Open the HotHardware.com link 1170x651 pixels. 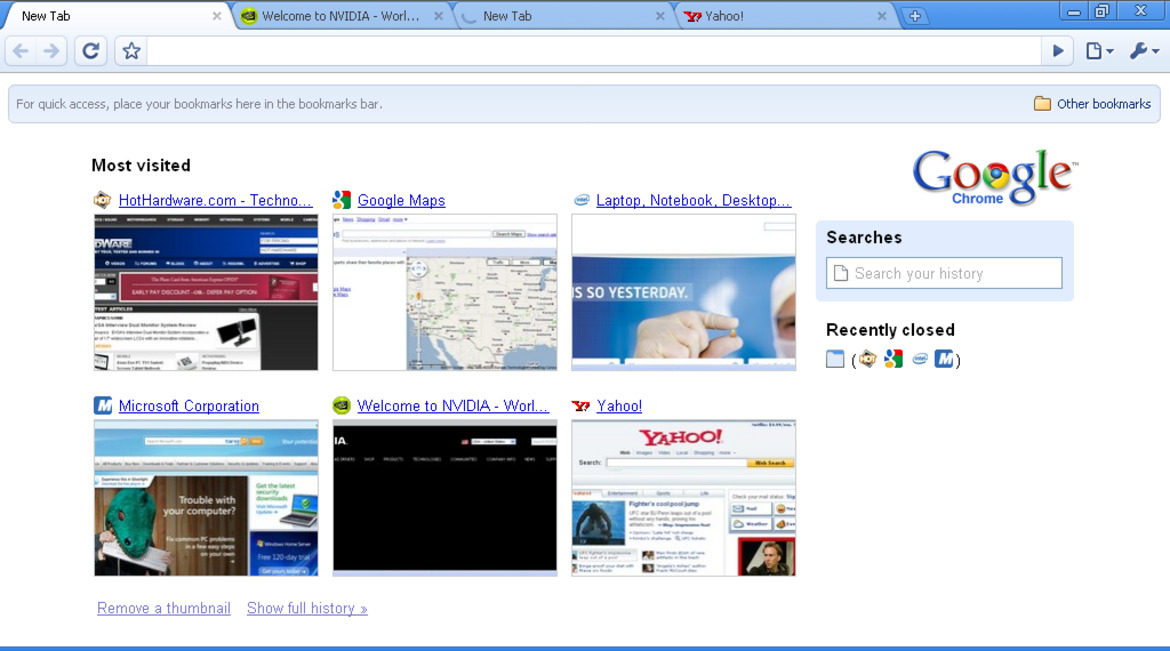215,200
